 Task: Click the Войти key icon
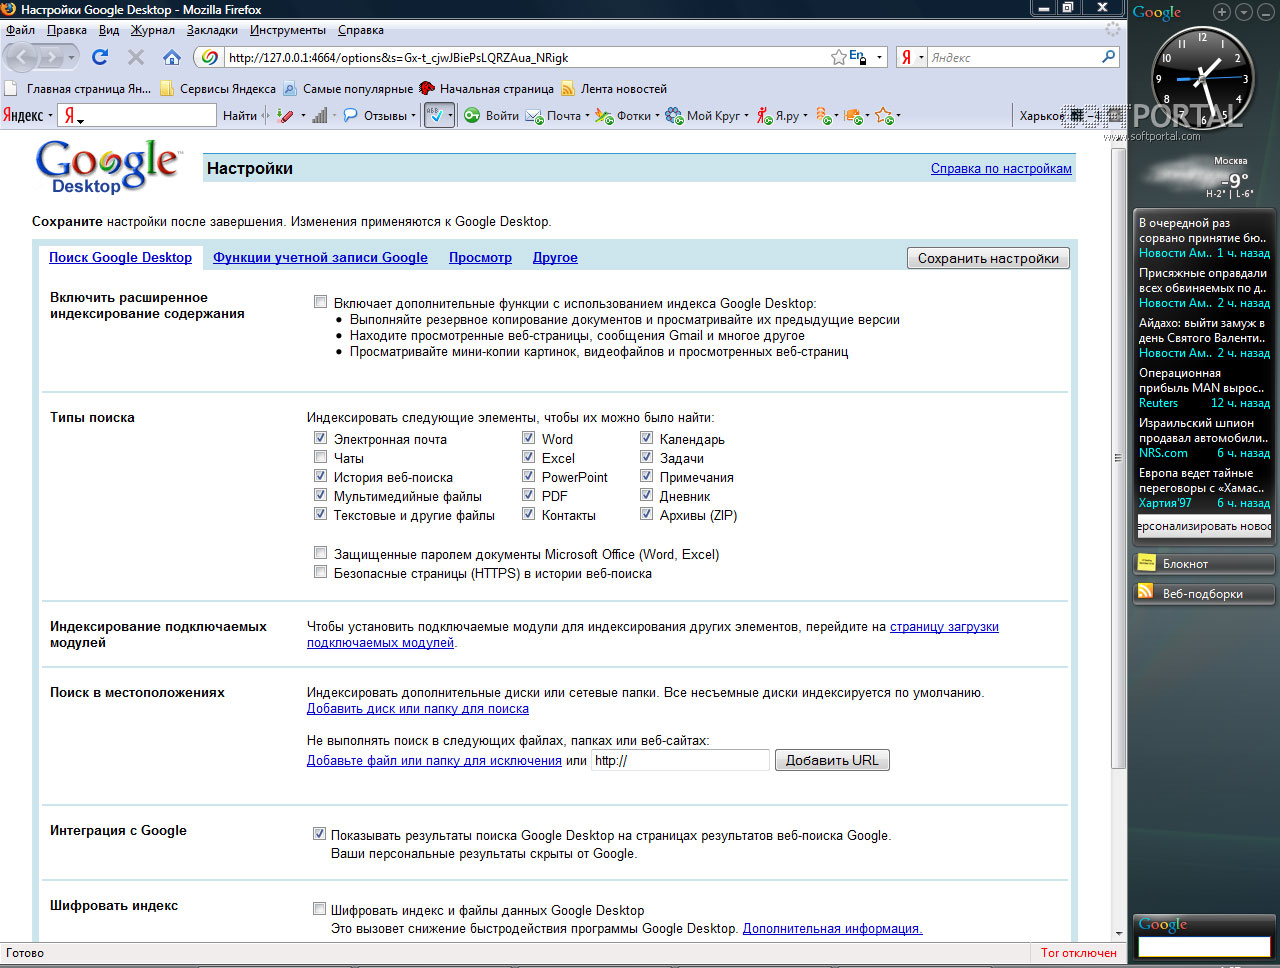[x=472, y=115]
